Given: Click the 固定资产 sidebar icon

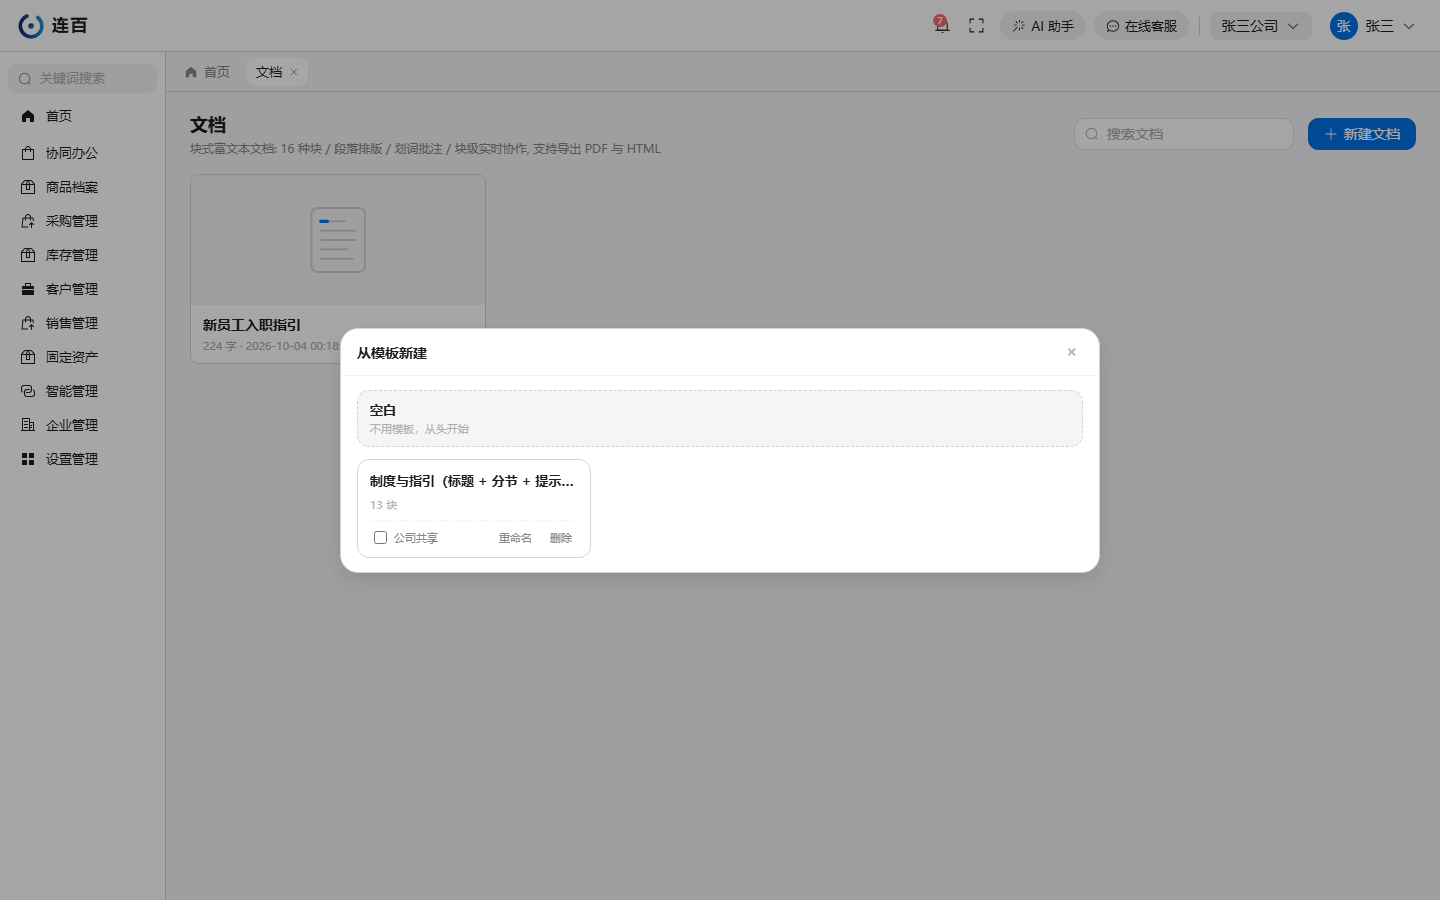Looking at the screenshot, I should 28,357.
